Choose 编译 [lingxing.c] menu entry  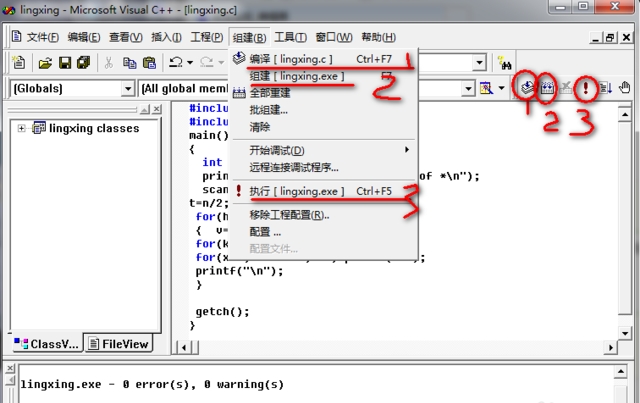click(x=323, y=59)
